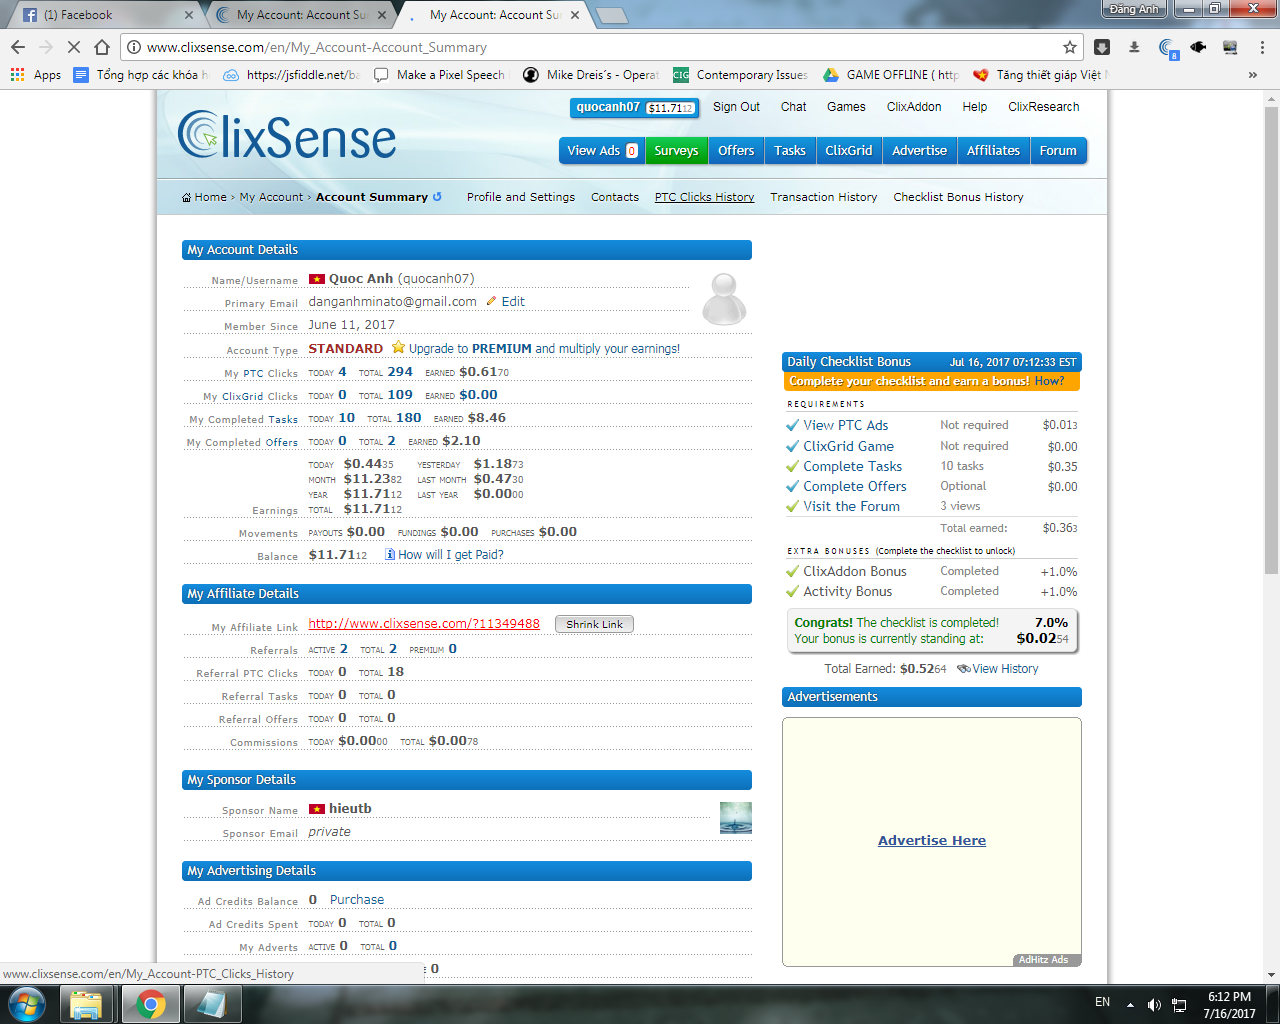Open Transaction History
1280x1024 pixels.
(824, 197)
